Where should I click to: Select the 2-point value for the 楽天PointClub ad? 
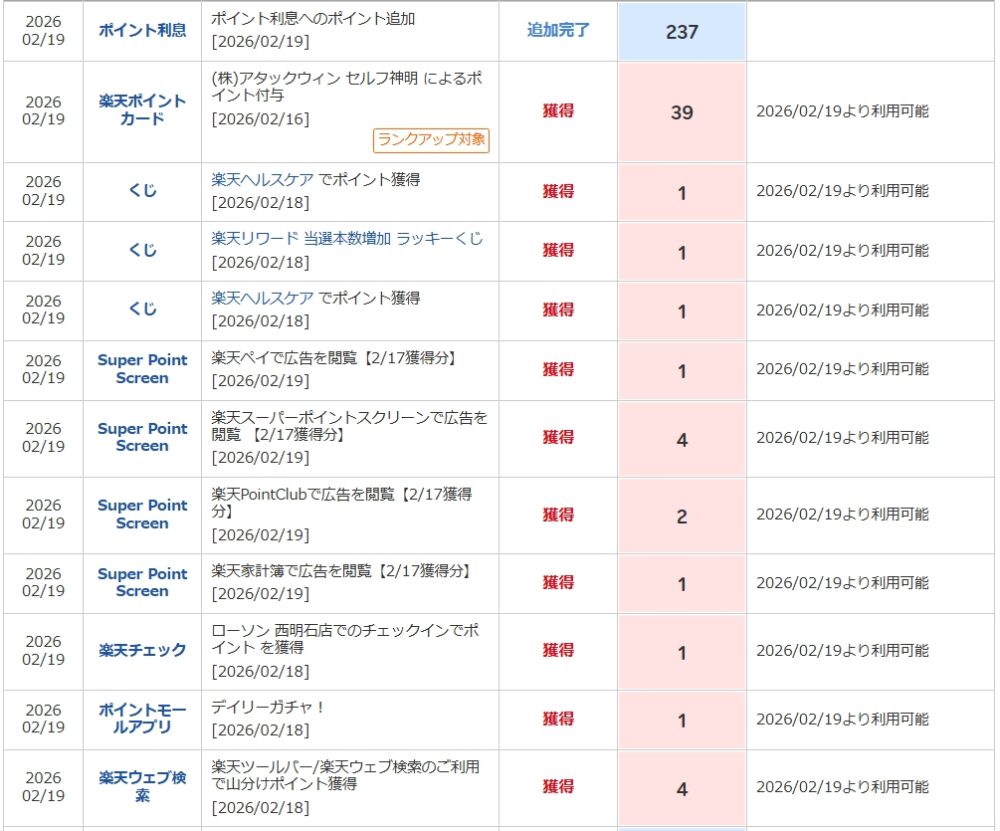682,516
